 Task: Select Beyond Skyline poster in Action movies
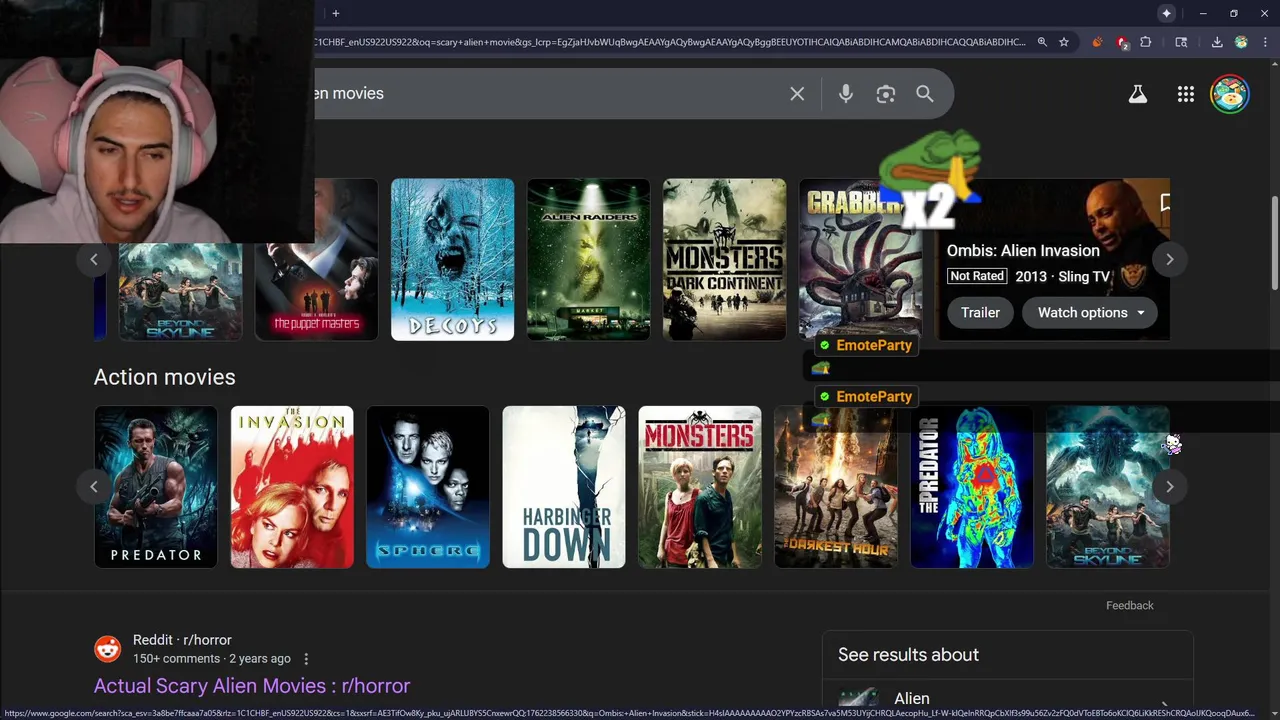[1108, 487]
